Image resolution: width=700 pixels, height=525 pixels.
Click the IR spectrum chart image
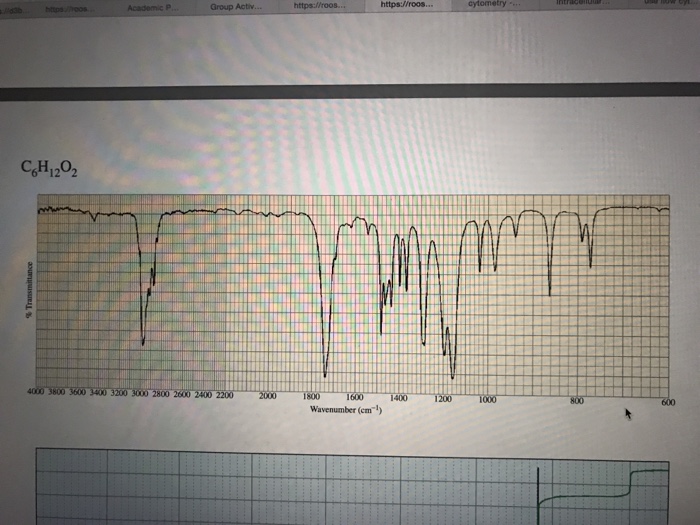[x=353, y=295]
